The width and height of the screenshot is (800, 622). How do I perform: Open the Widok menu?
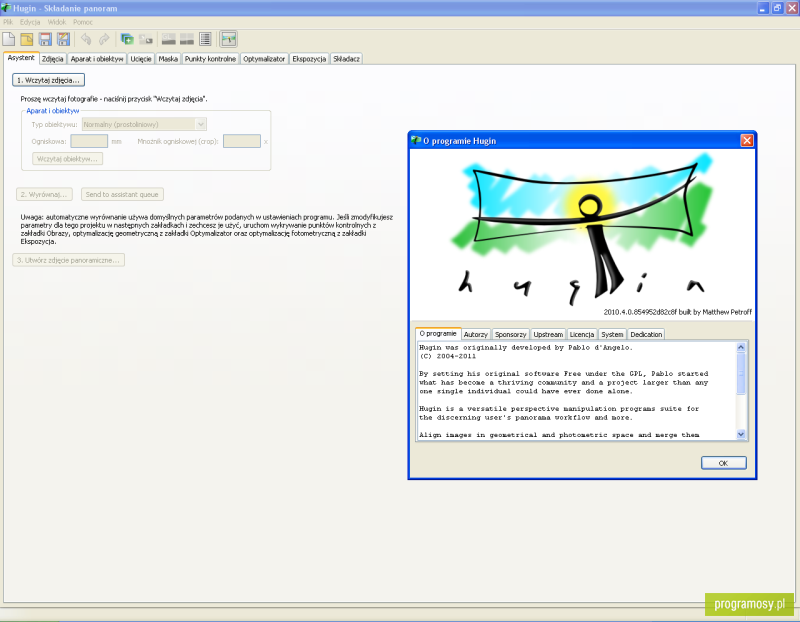tap(57, 22)
